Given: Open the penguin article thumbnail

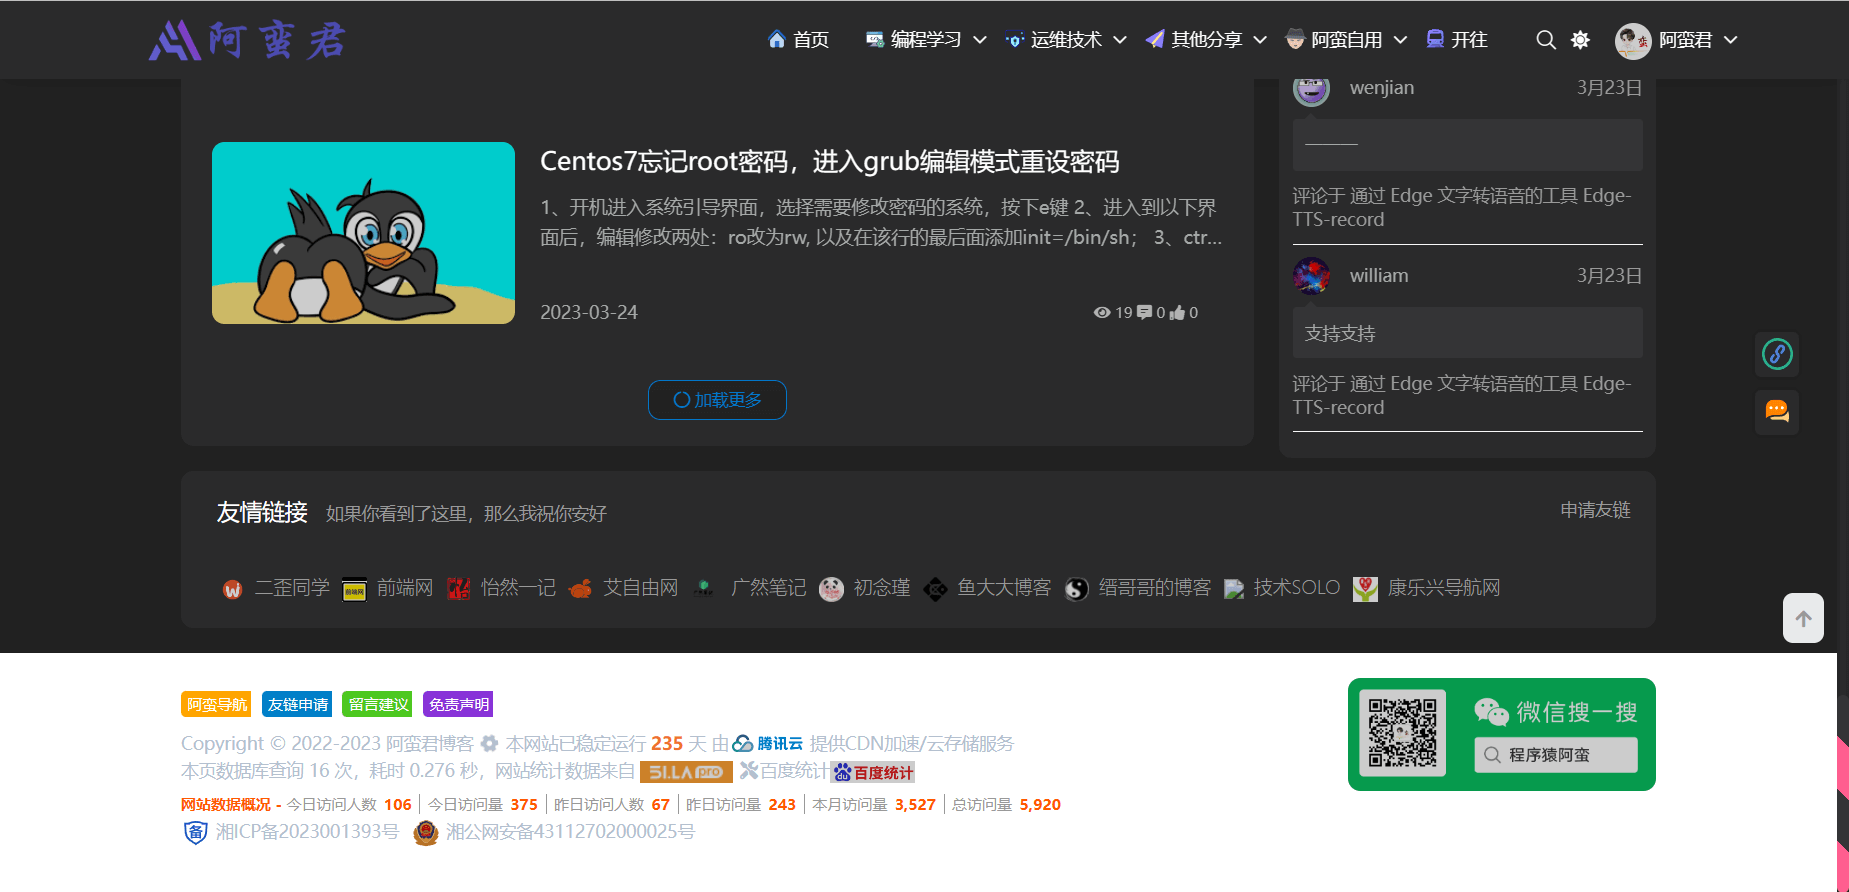Looking at the screenshot, I should pyautogui.click(x=363, y=233).
